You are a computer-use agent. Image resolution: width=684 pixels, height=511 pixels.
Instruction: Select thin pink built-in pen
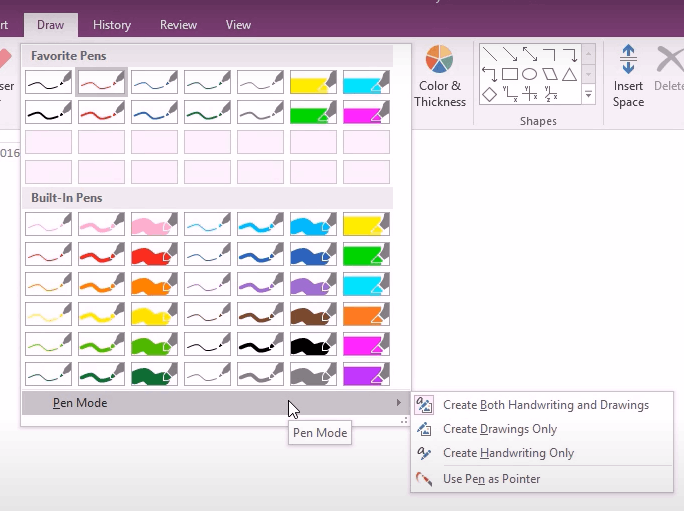click(x=48, y=224)
